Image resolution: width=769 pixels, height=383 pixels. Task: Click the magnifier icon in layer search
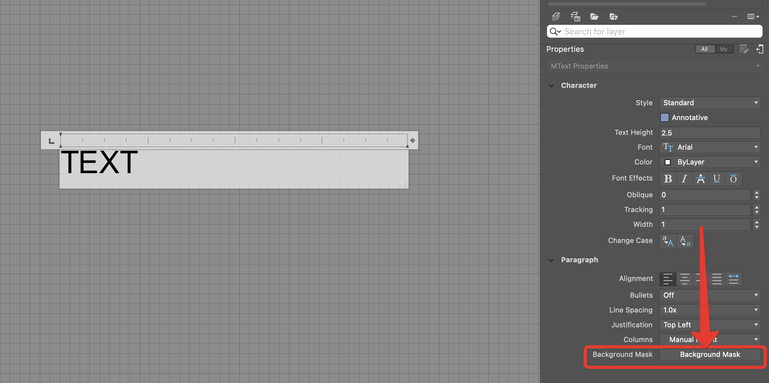555,31
